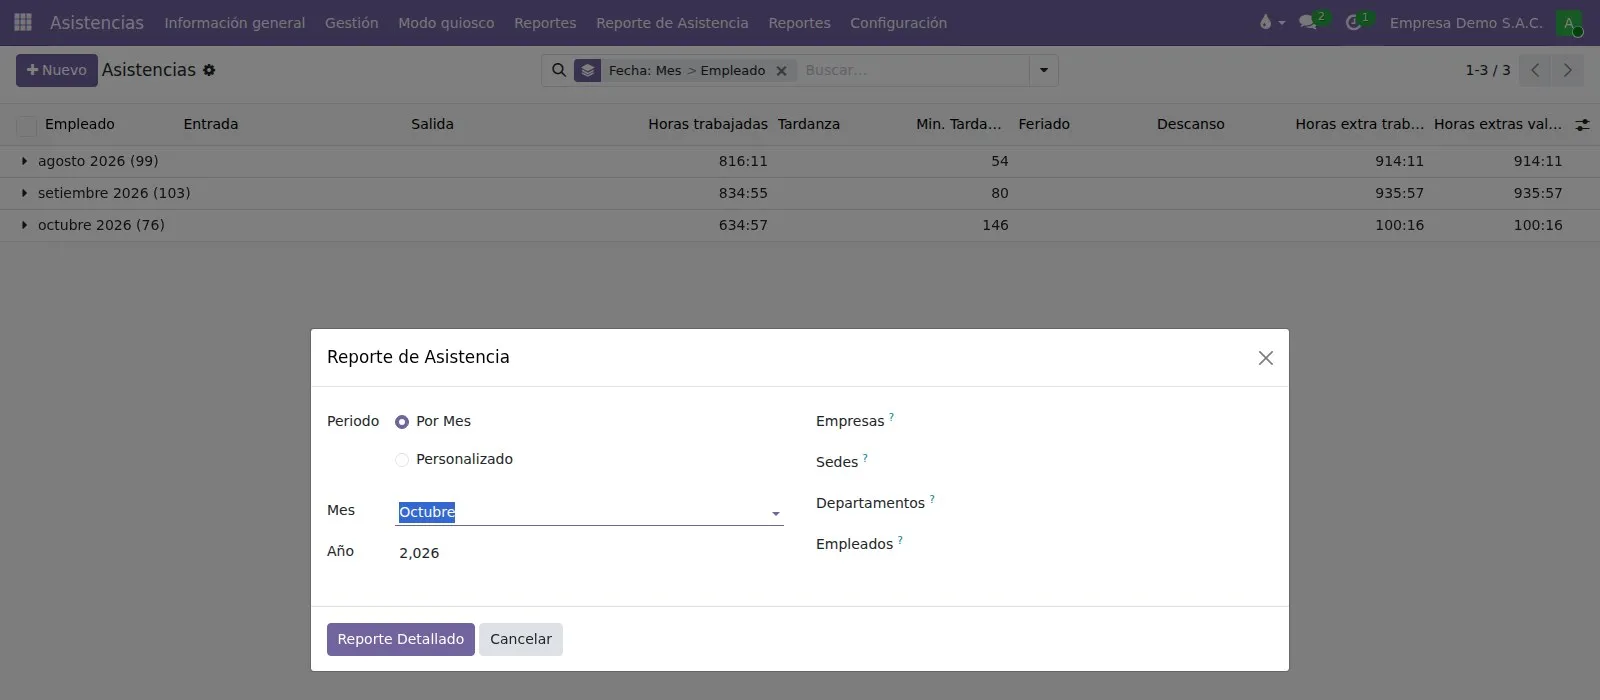Click the Empresas help question mark
The width and height of the screenshot is (1600, 700).
click(x=891, y=417)
